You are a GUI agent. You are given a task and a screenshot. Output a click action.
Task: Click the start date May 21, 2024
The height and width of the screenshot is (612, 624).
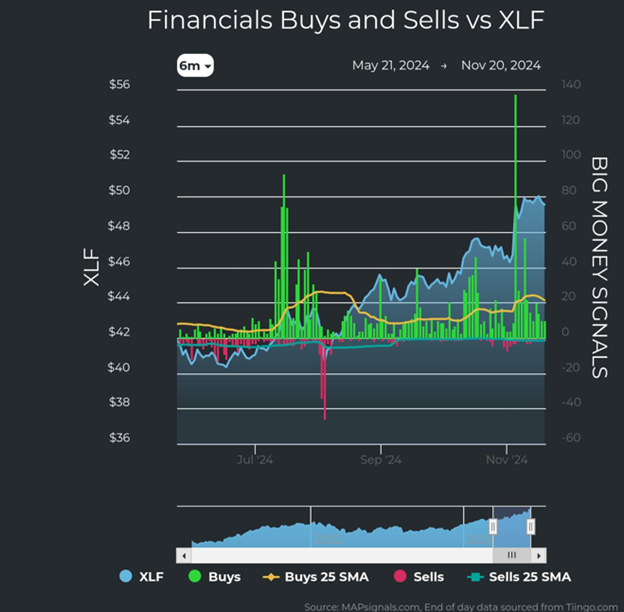pos(390,66)
